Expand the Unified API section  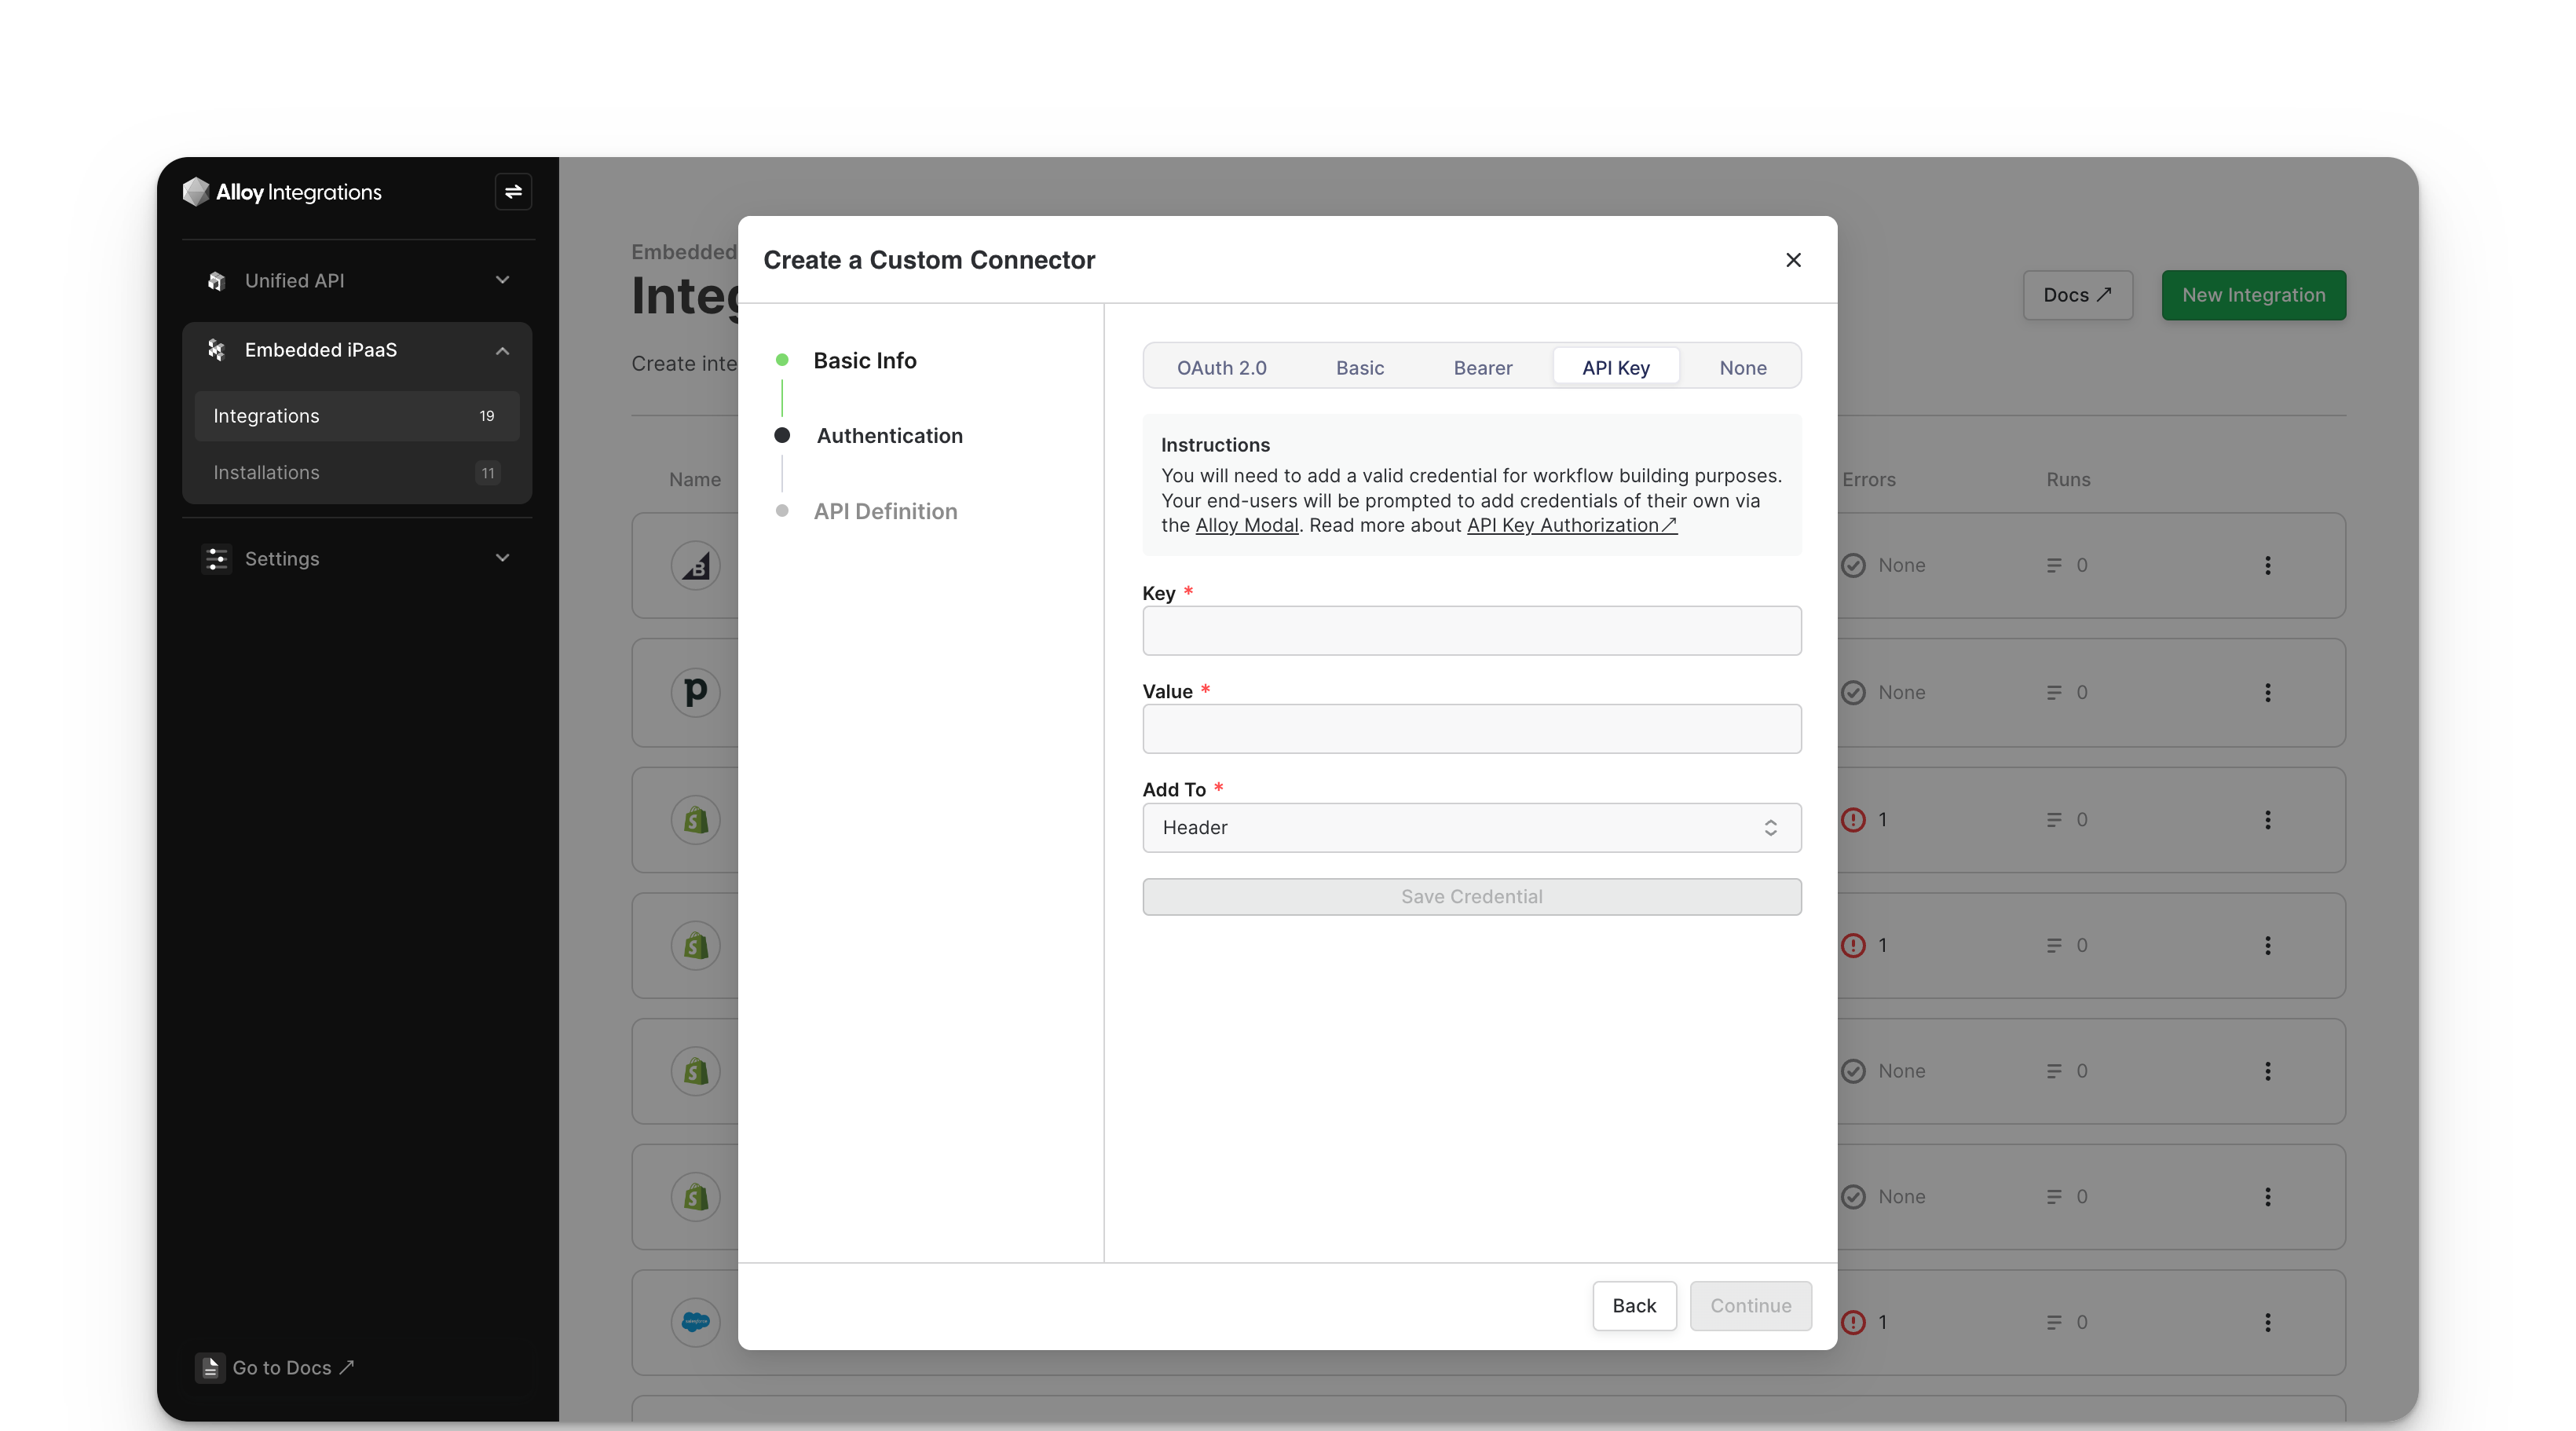(502, 280)
